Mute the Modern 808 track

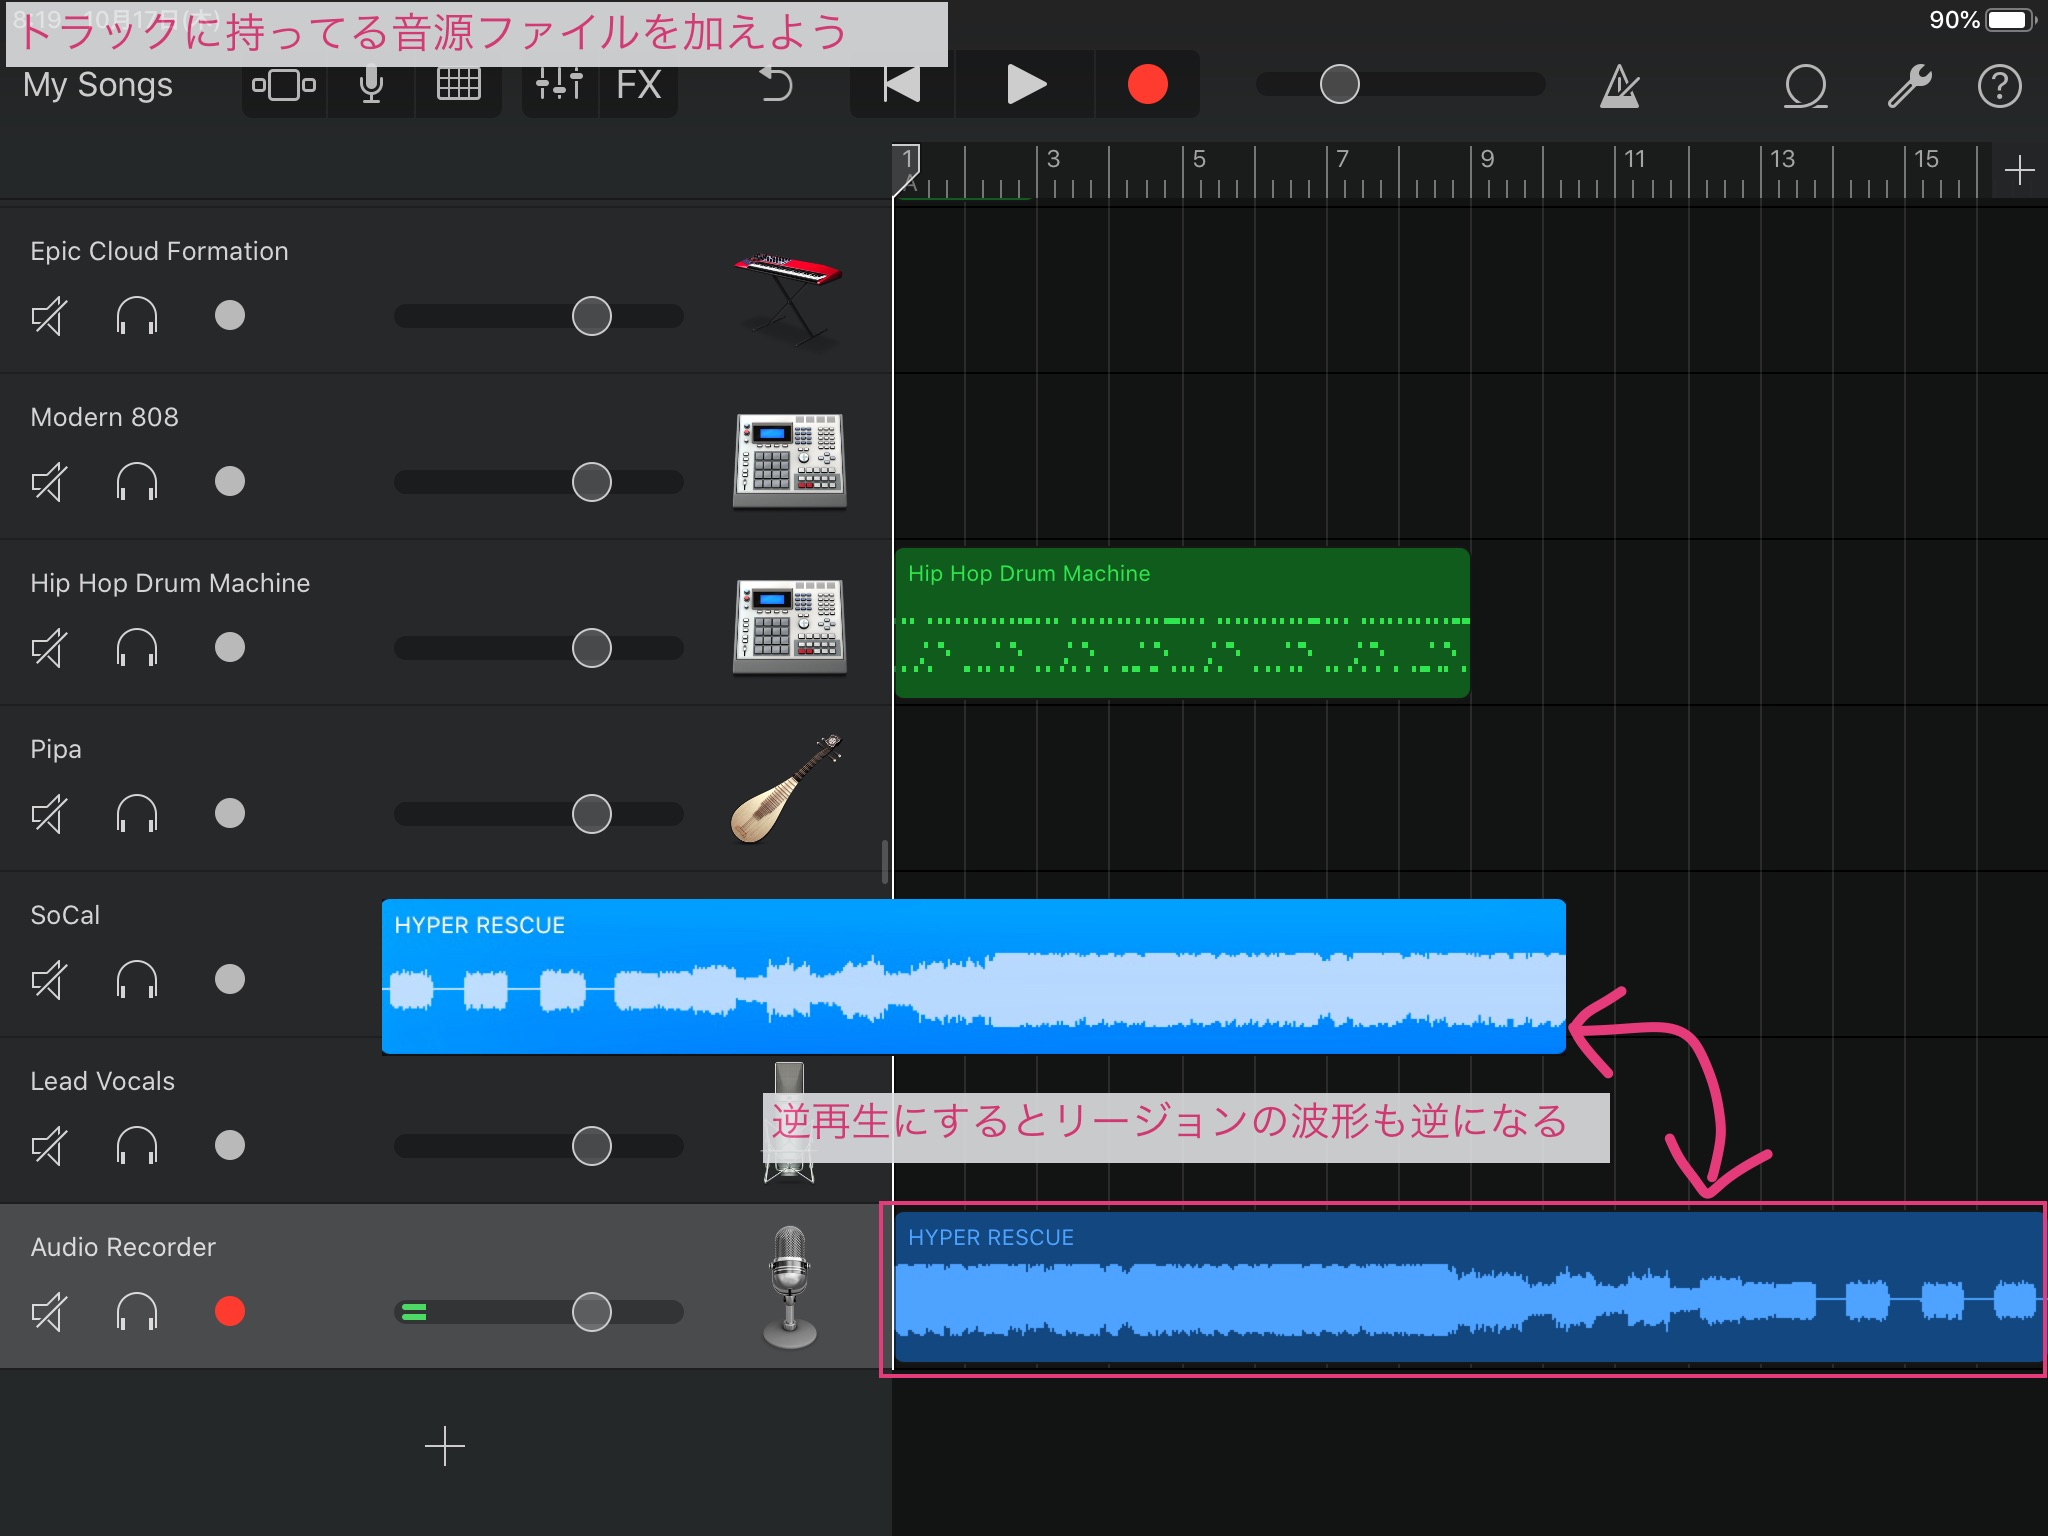[49, 482]
